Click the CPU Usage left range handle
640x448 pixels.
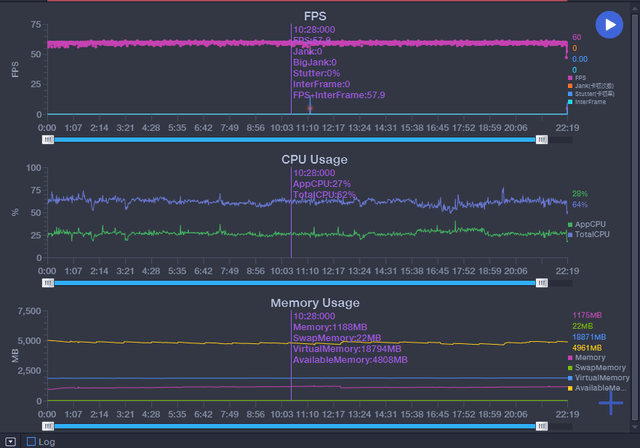(47, 283)
